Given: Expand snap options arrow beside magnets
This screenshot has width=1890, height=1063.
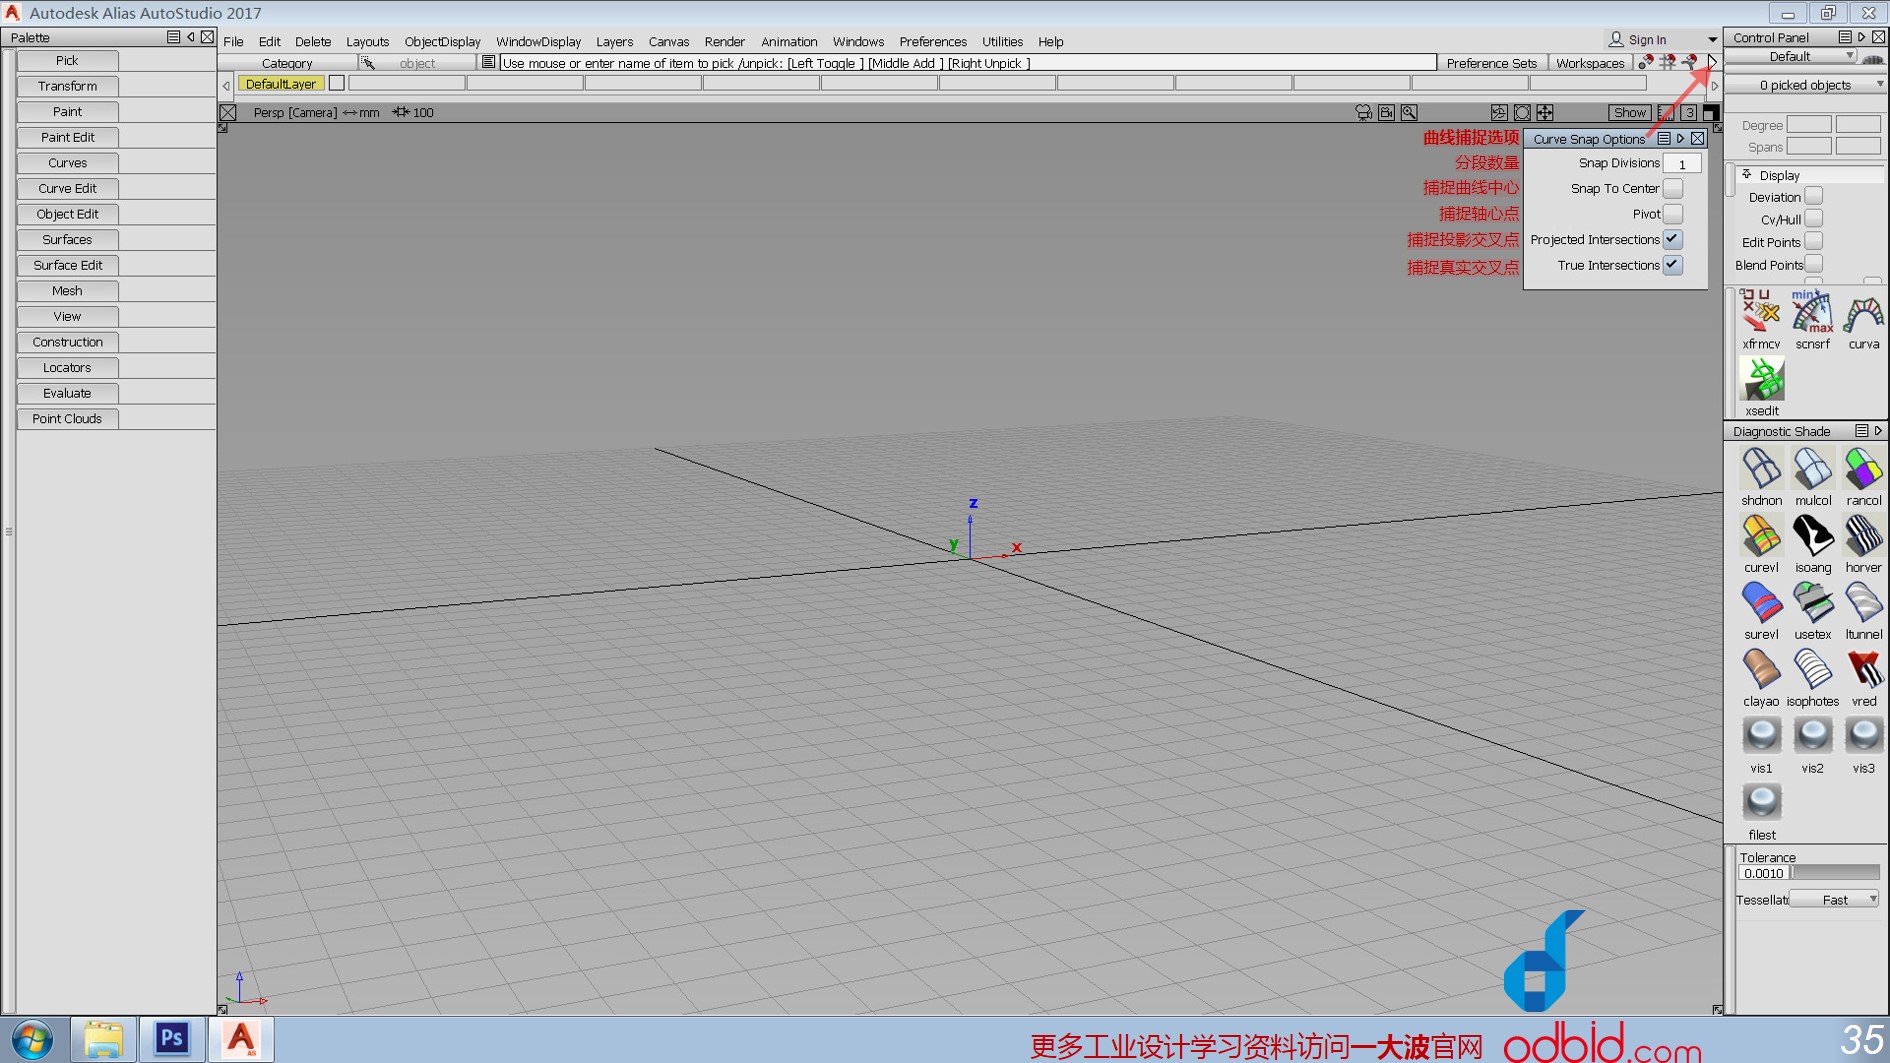Looking at the screenshot, I should [1712, 62].
